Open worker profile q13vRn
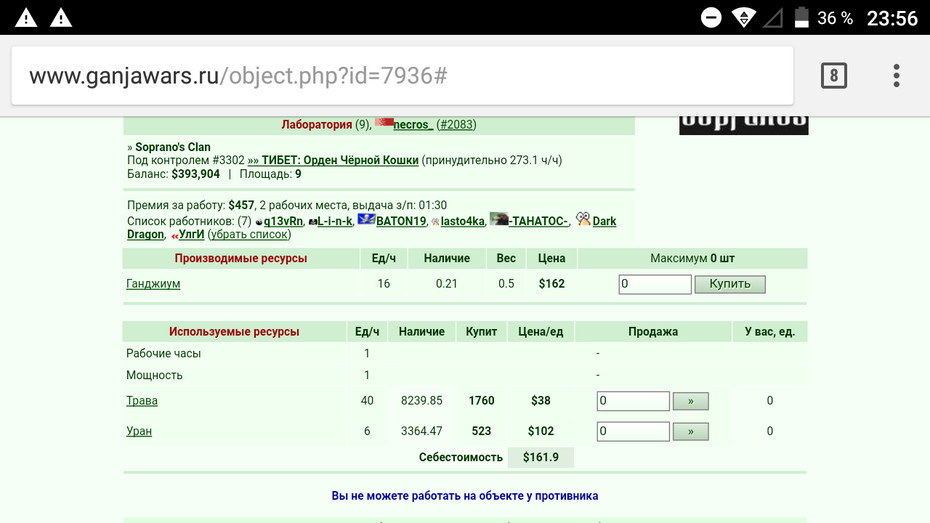Viewport: 930px width, 523px height. click(x=284, y=221)
